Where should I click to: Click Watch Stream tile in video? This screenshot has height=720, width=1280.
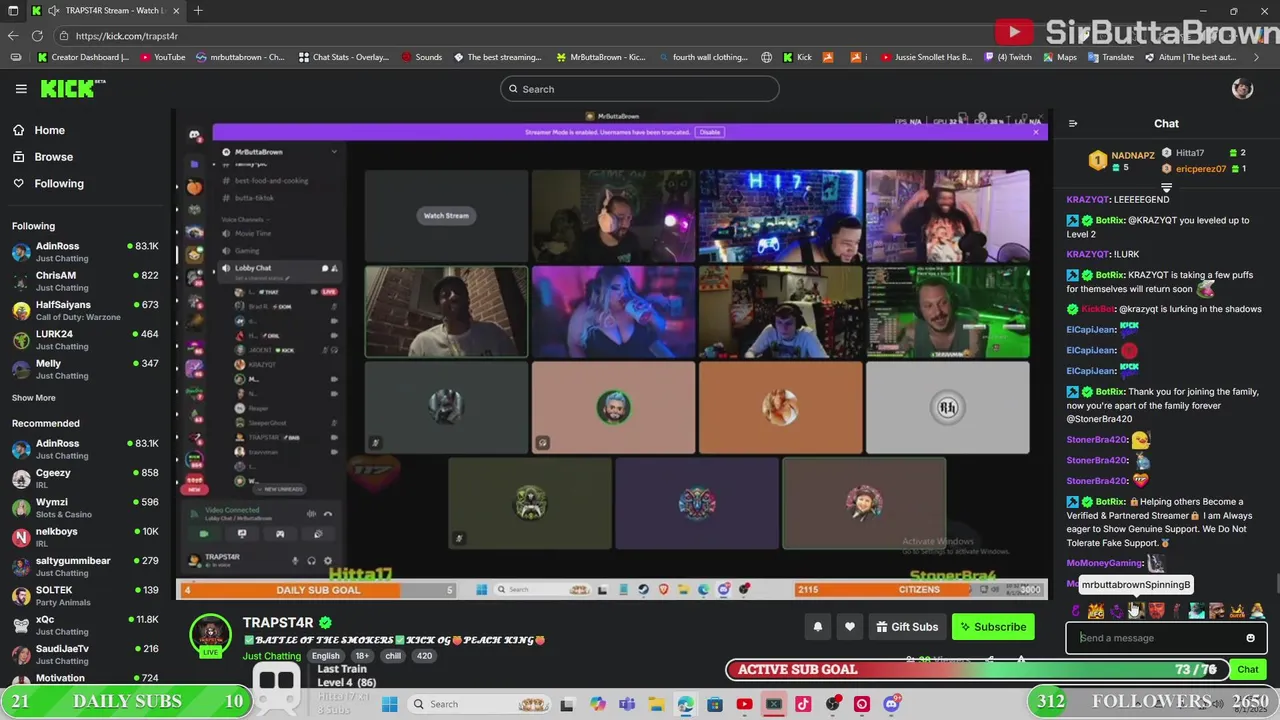click(x=446, y=216)
